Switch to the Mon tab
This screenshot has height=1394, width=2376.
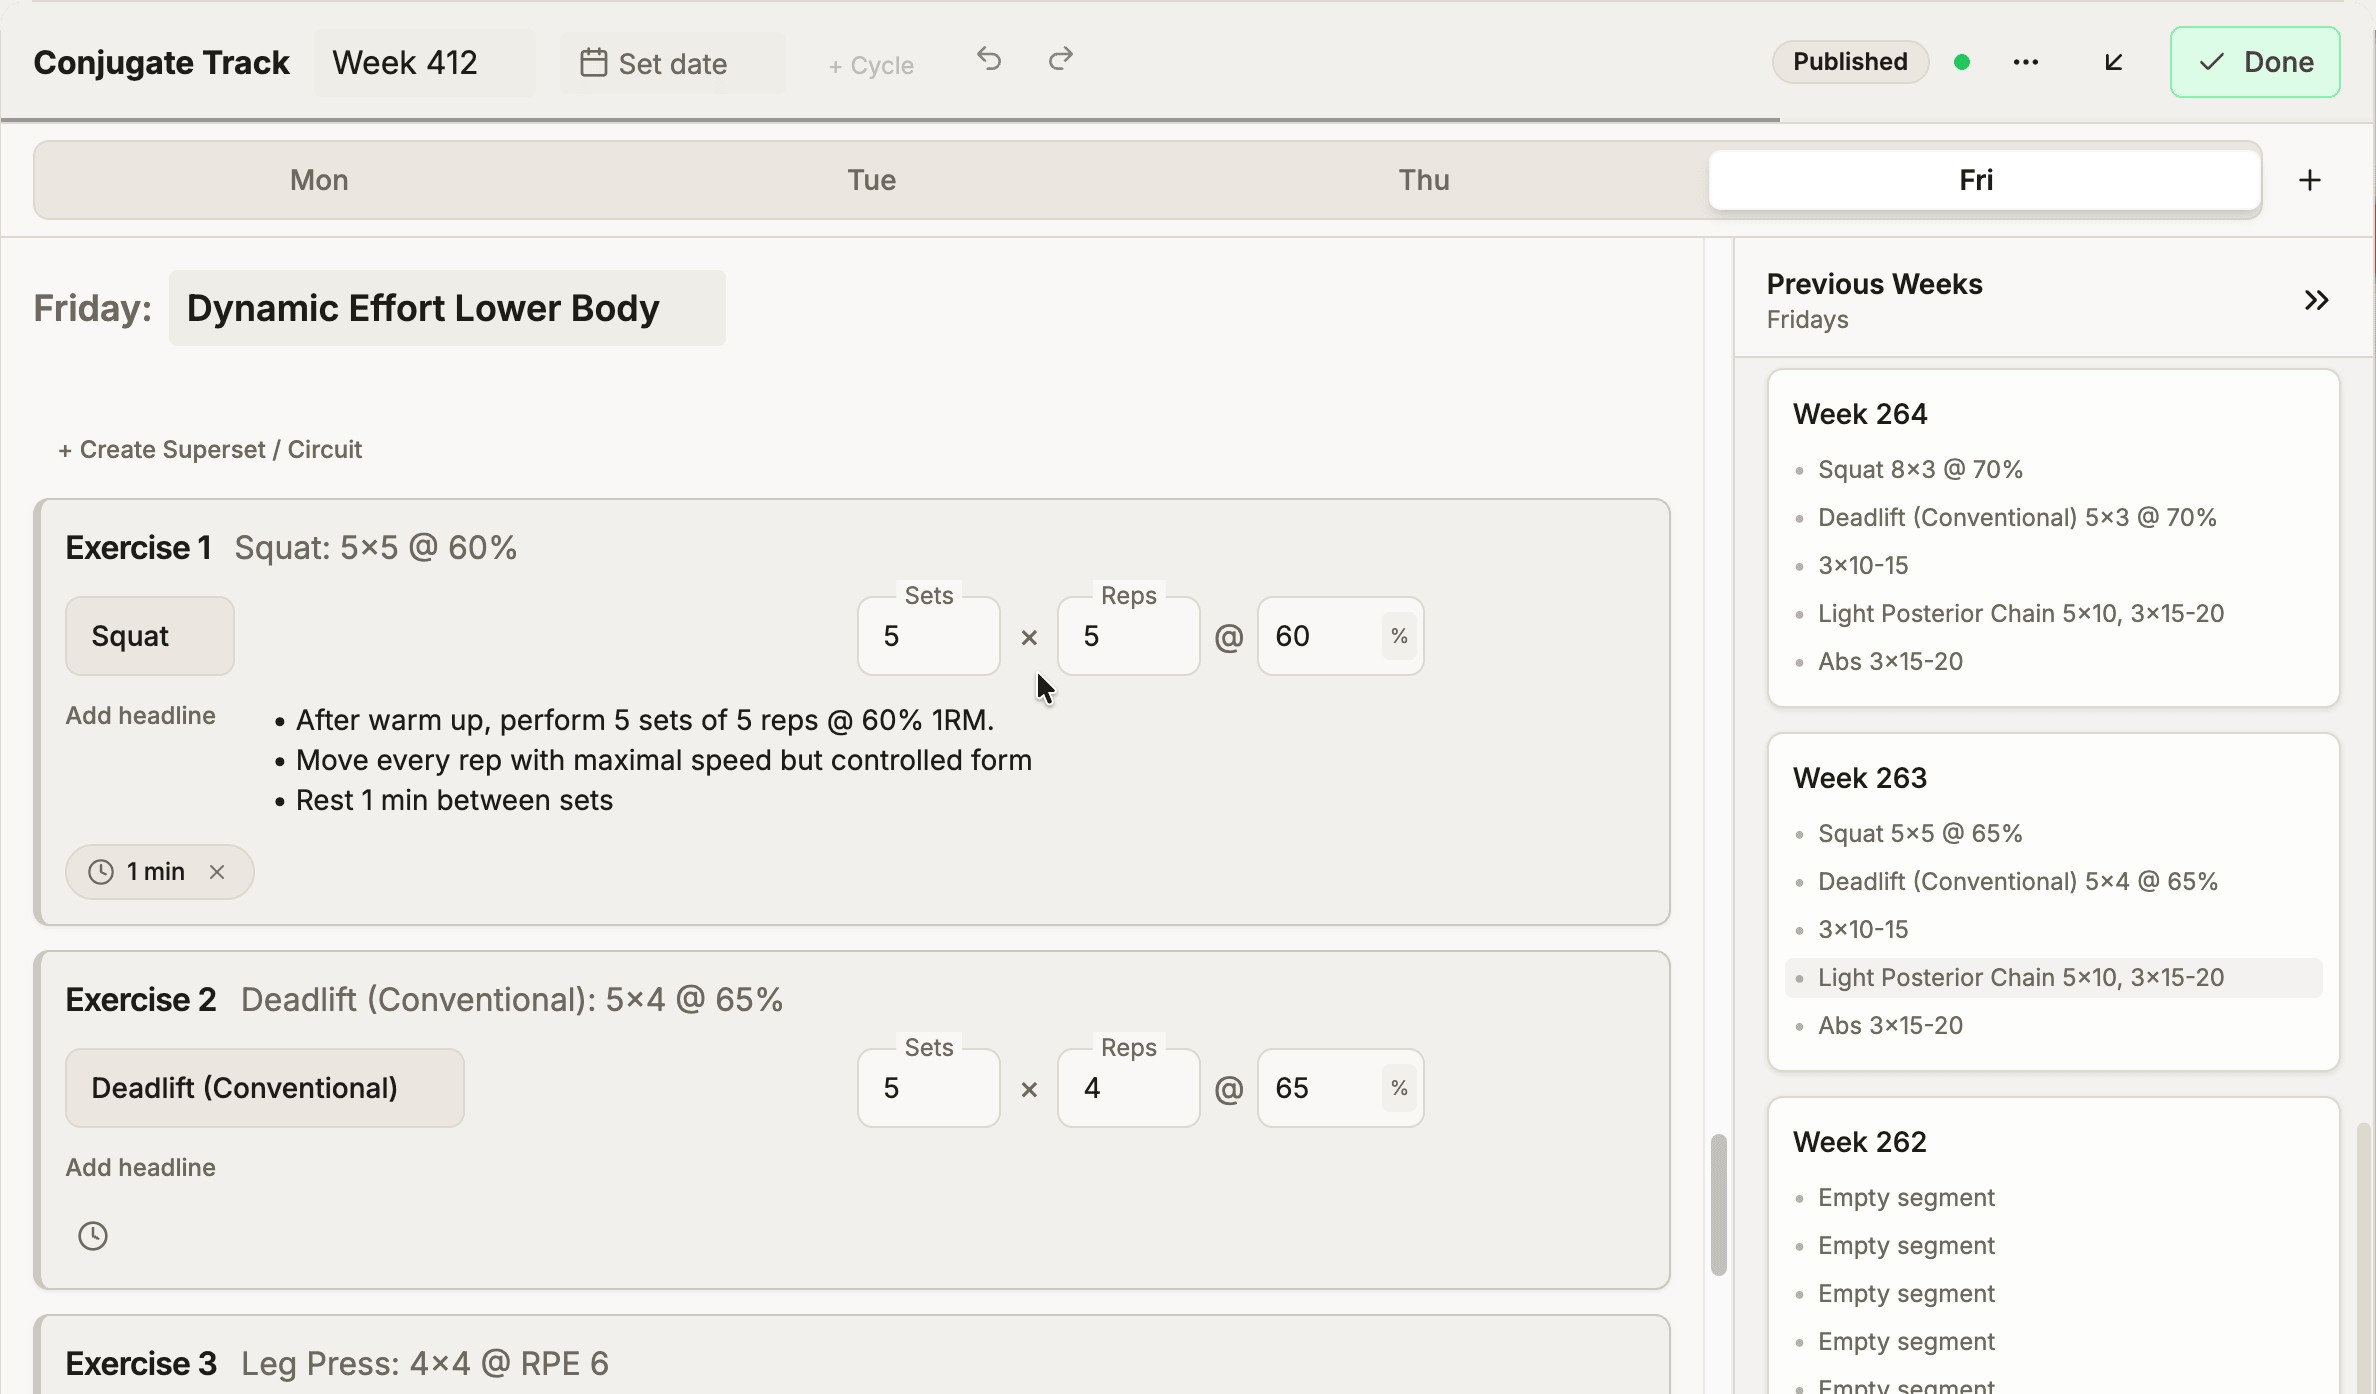[x=319, y=180]
